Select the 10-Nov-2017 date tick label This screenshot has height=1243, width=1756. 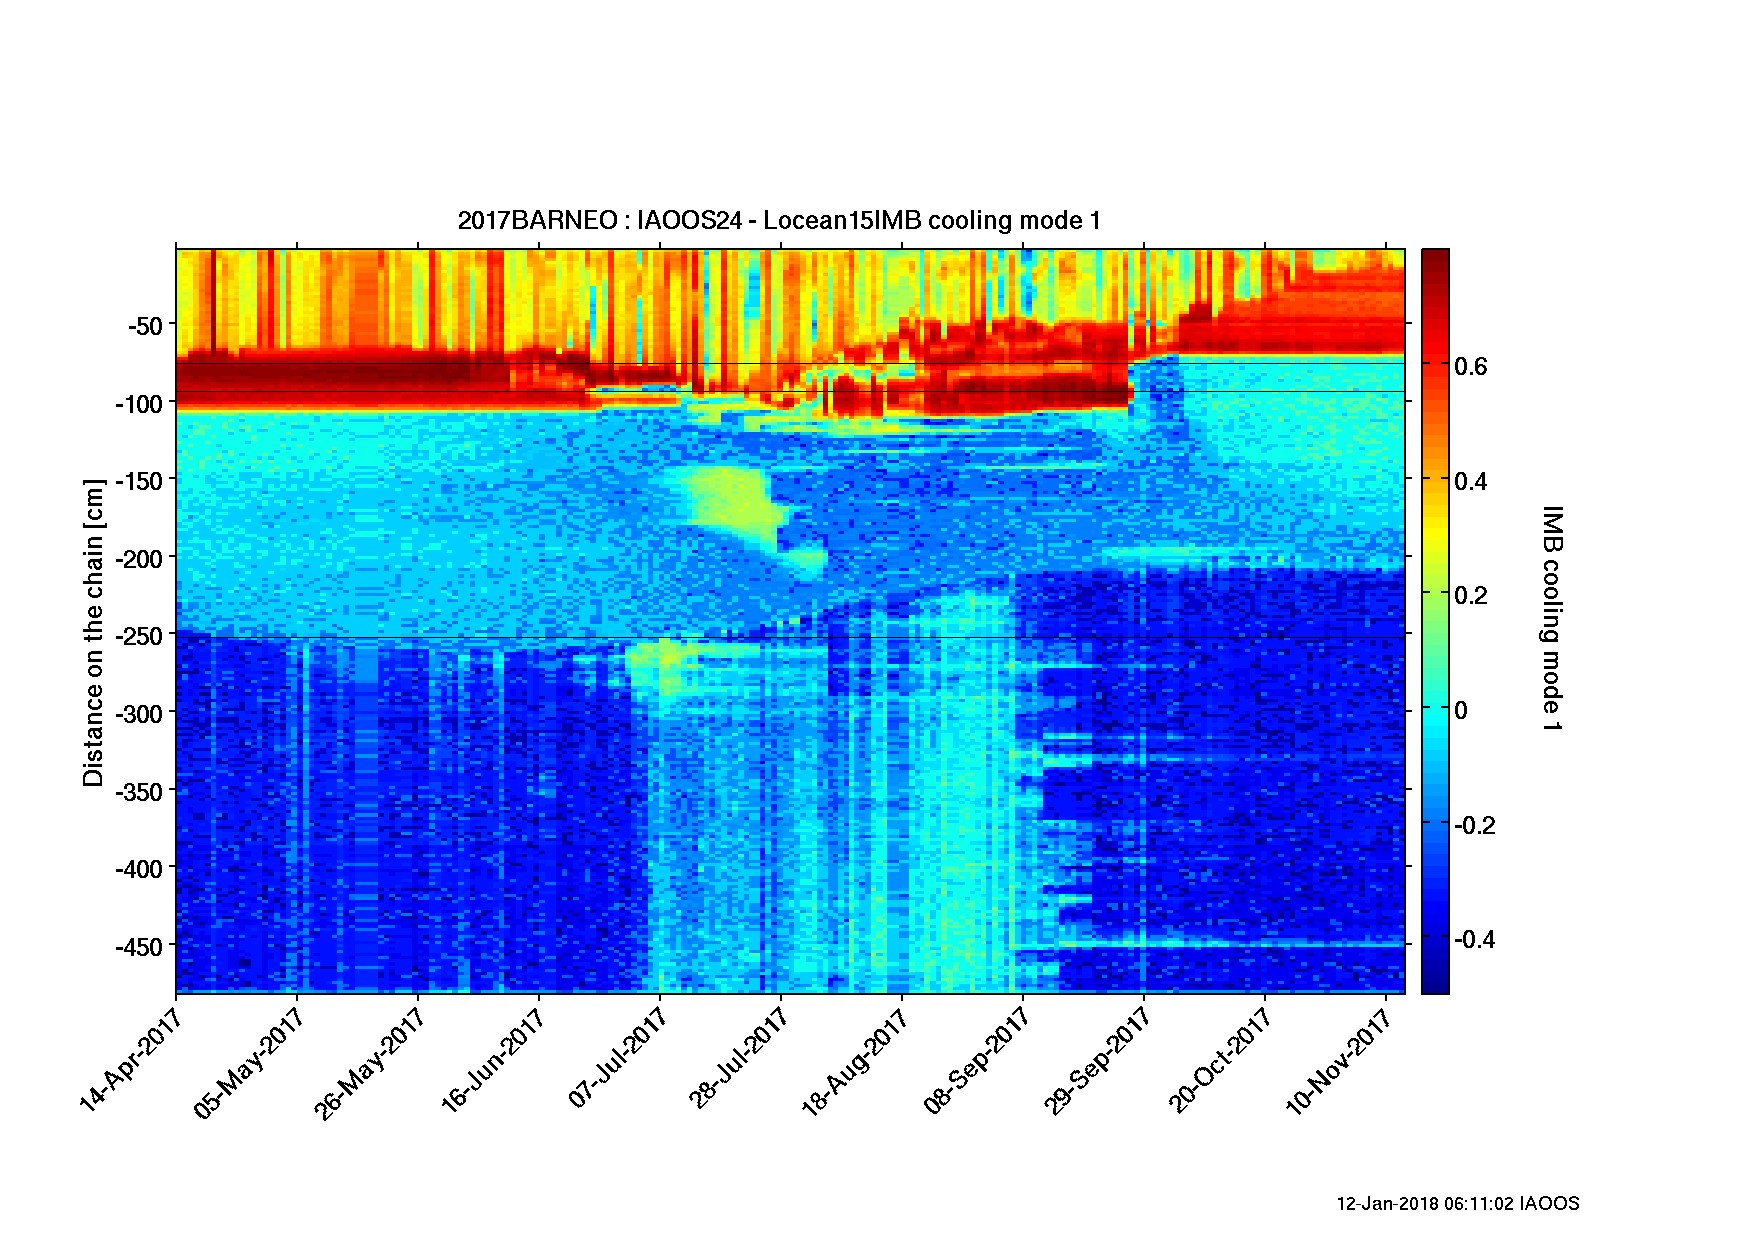[1340, 1062]
